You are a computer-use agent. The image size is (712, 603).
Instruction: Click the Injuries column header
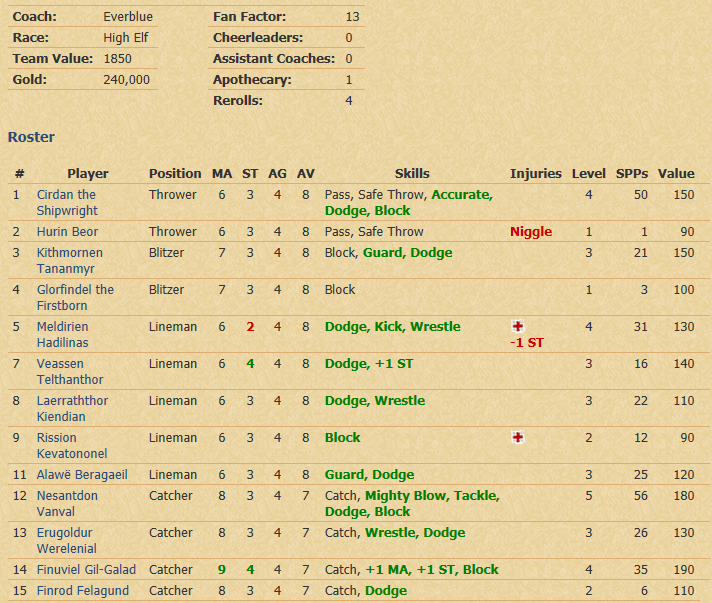click(x=536, y=173)
